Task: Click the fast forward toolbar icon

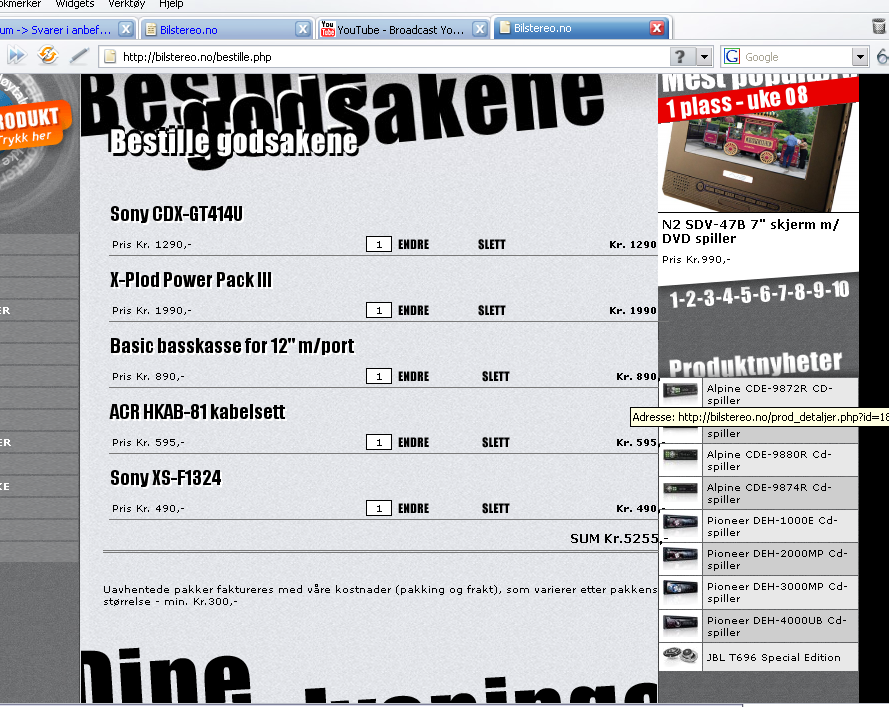Action: [16, 56]
